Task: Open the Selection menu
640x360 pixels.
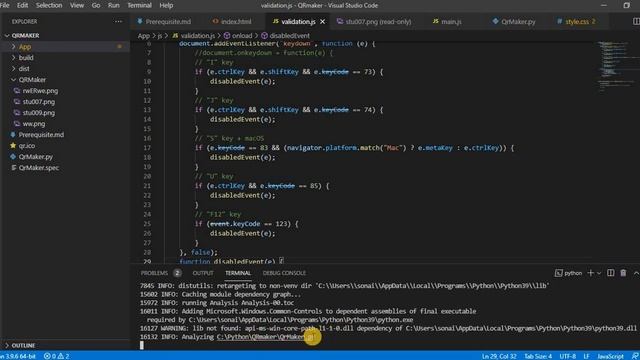Action: click(x=49, y=5)
